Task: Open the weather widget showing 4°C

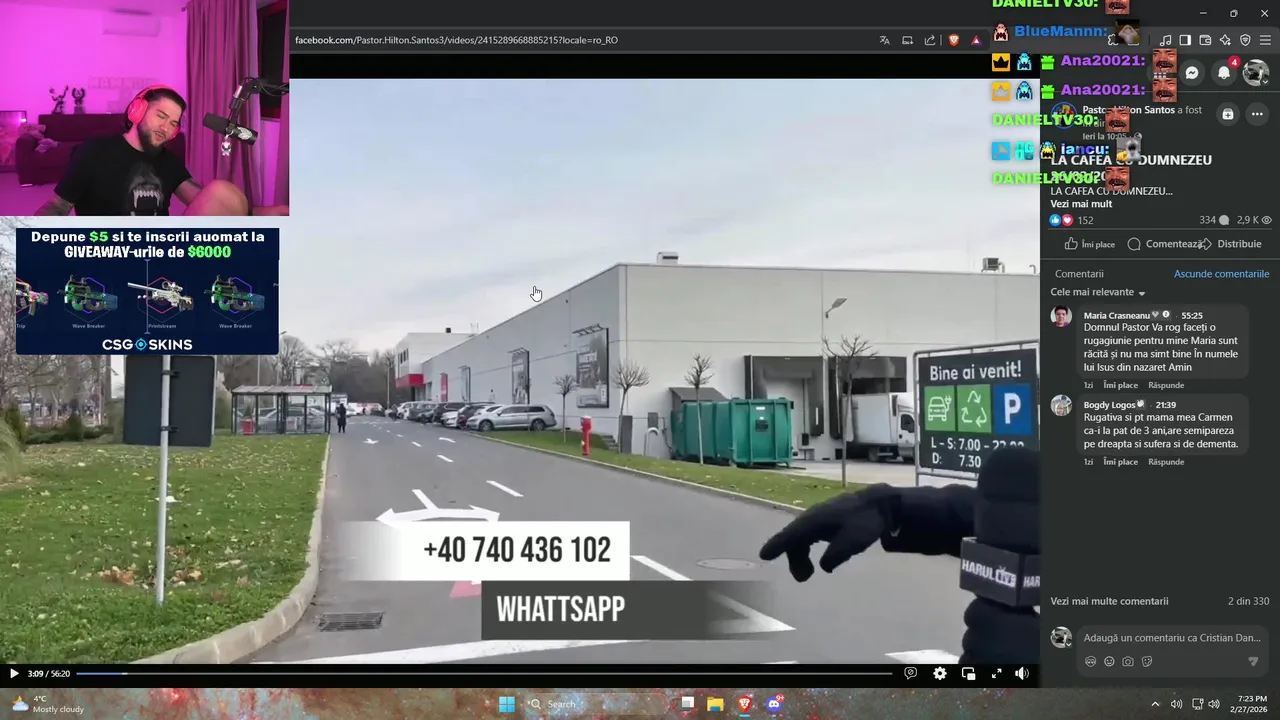Action: 48,704
